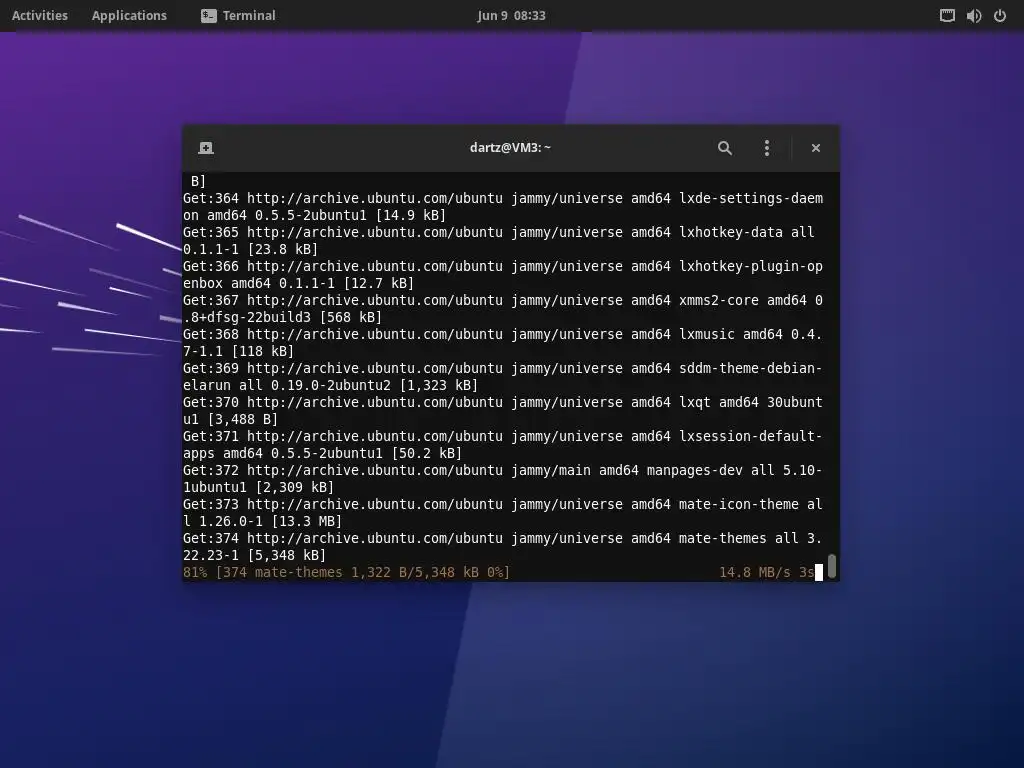Click the Get:364 lxde-settings-daemon line
This screenshot has width=1024, height=768.
coord(503,206)
